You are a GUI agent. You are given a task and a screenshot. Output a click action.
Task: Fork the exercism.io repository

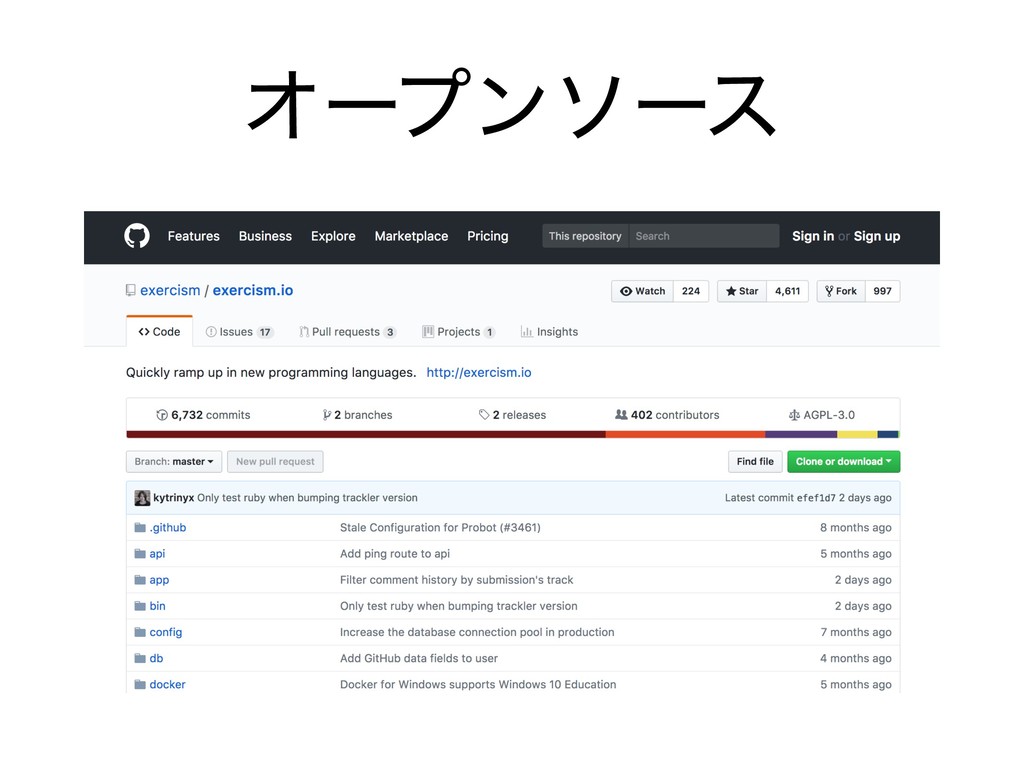click(839, 291)
